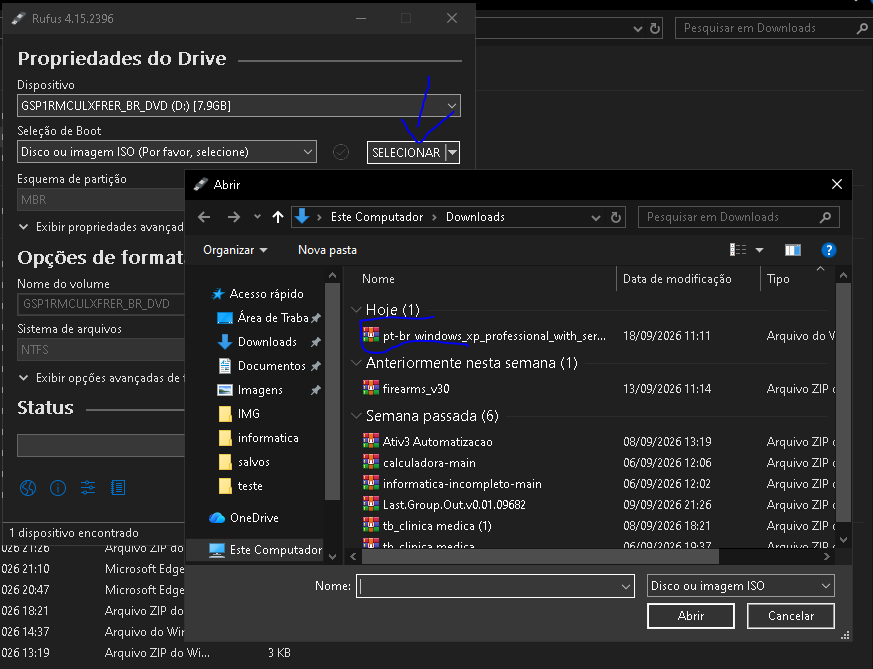The height and width of the screenshot is (669, 873).
Task: Click Downloads in the address breadcrumb
Action: click(475, 217)
